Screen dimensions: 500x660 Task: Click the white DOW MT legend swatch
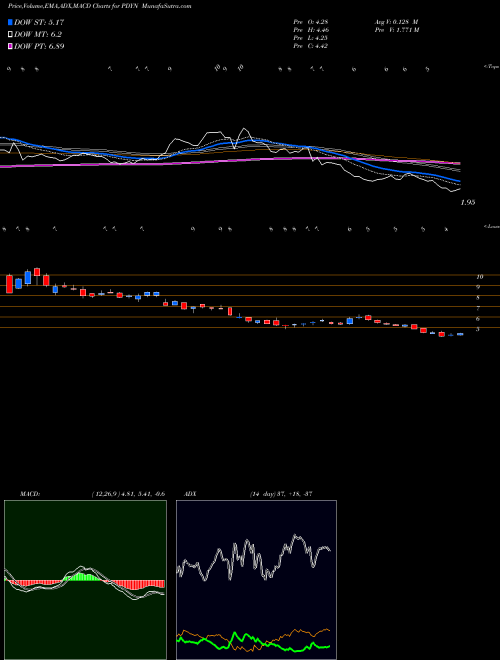pos(11,35)
